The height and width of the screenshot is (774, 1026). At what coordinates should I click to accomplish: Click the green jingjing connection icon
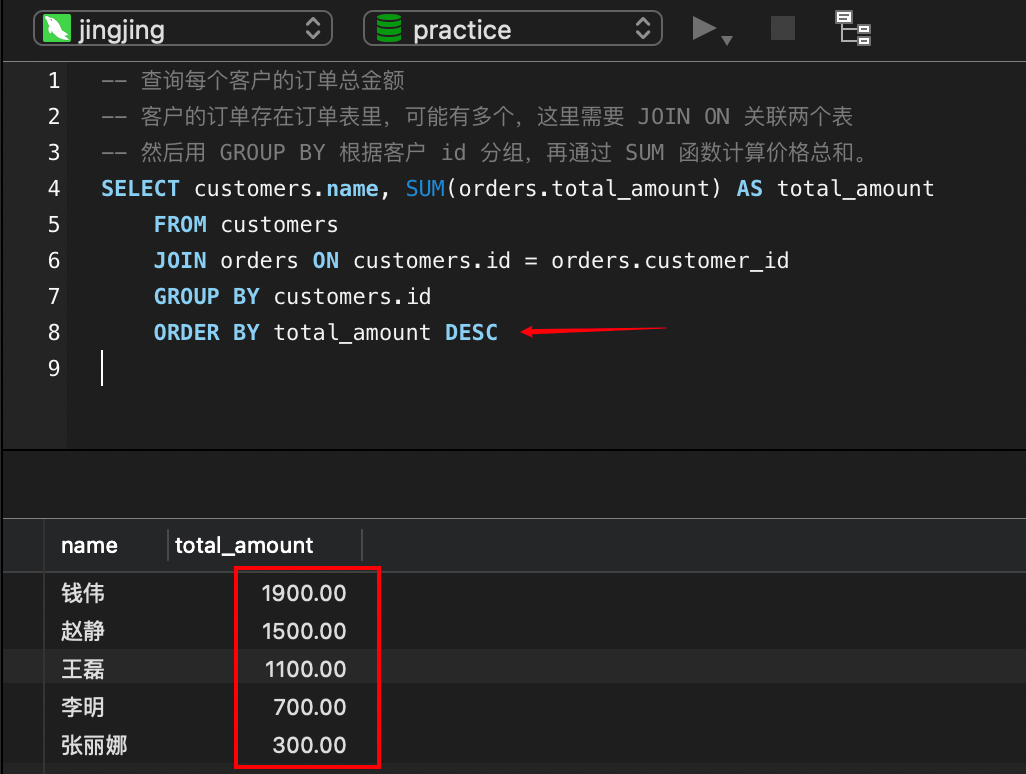[58, 29]
